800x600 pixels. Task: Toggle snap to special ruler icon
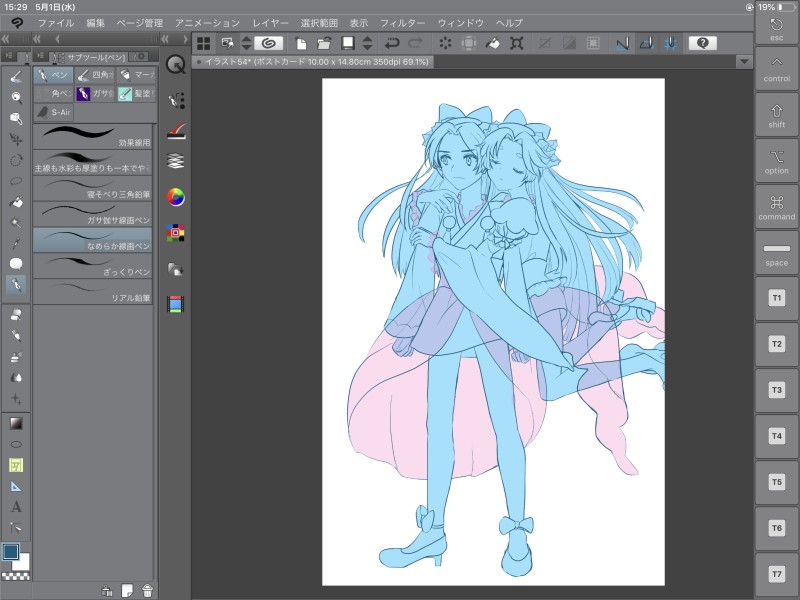click(x=645, y=43)
